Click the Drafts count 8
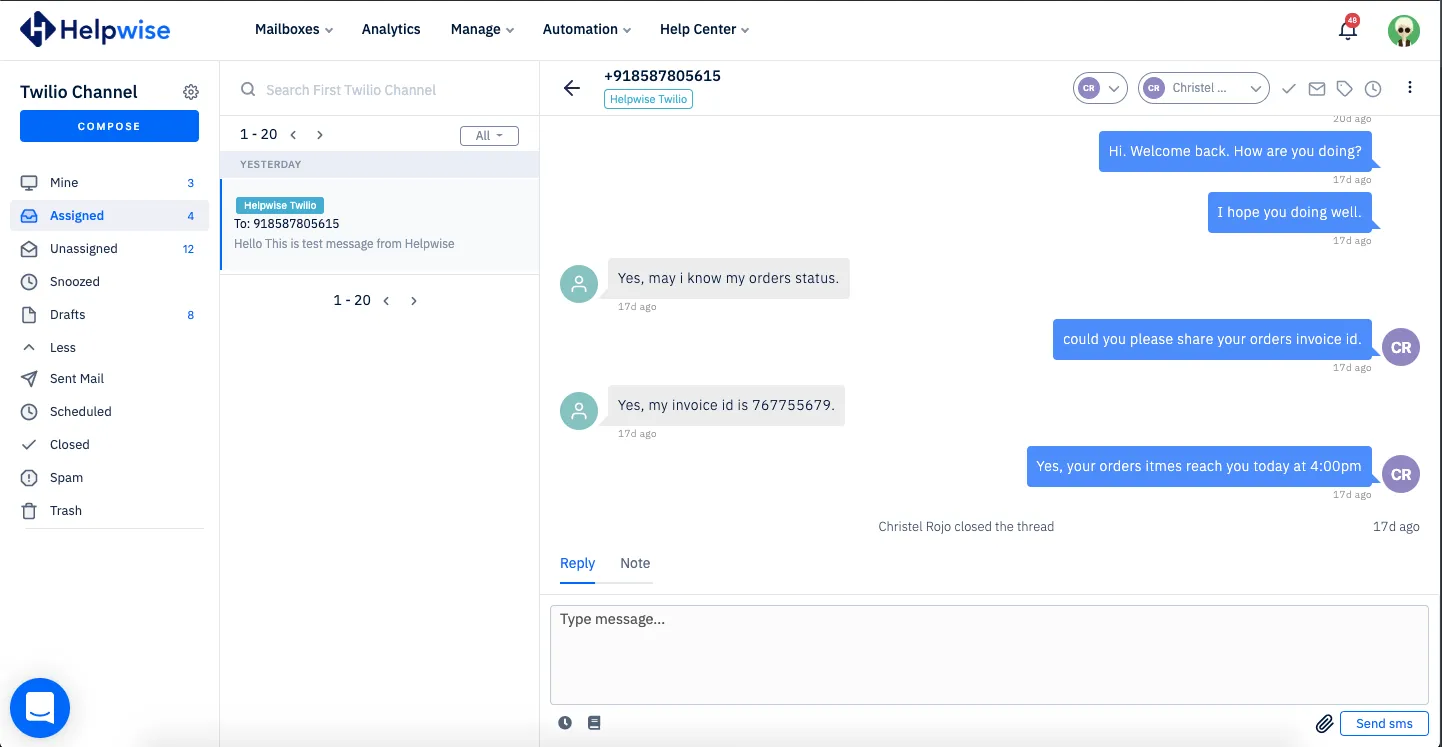 [x=191, y=315]
